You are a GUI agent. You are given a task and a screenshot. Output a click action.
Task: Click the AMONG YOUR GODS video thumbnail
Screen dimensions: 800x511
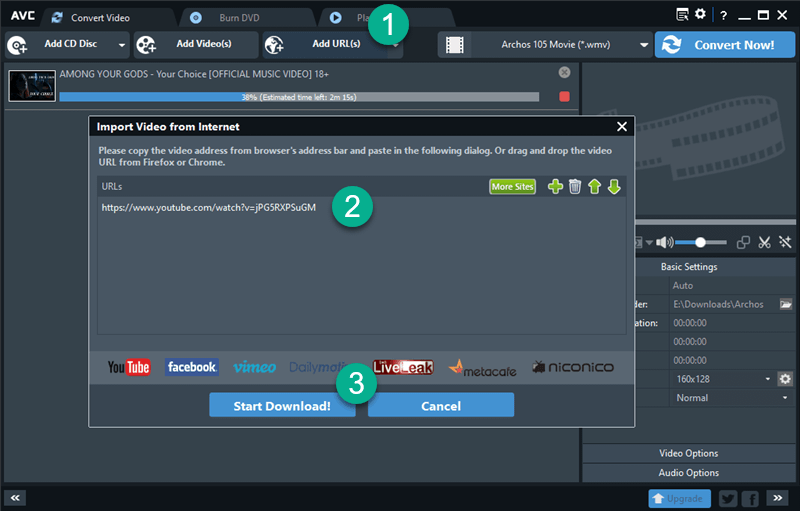pyautogui.click(x=32, y=86)
